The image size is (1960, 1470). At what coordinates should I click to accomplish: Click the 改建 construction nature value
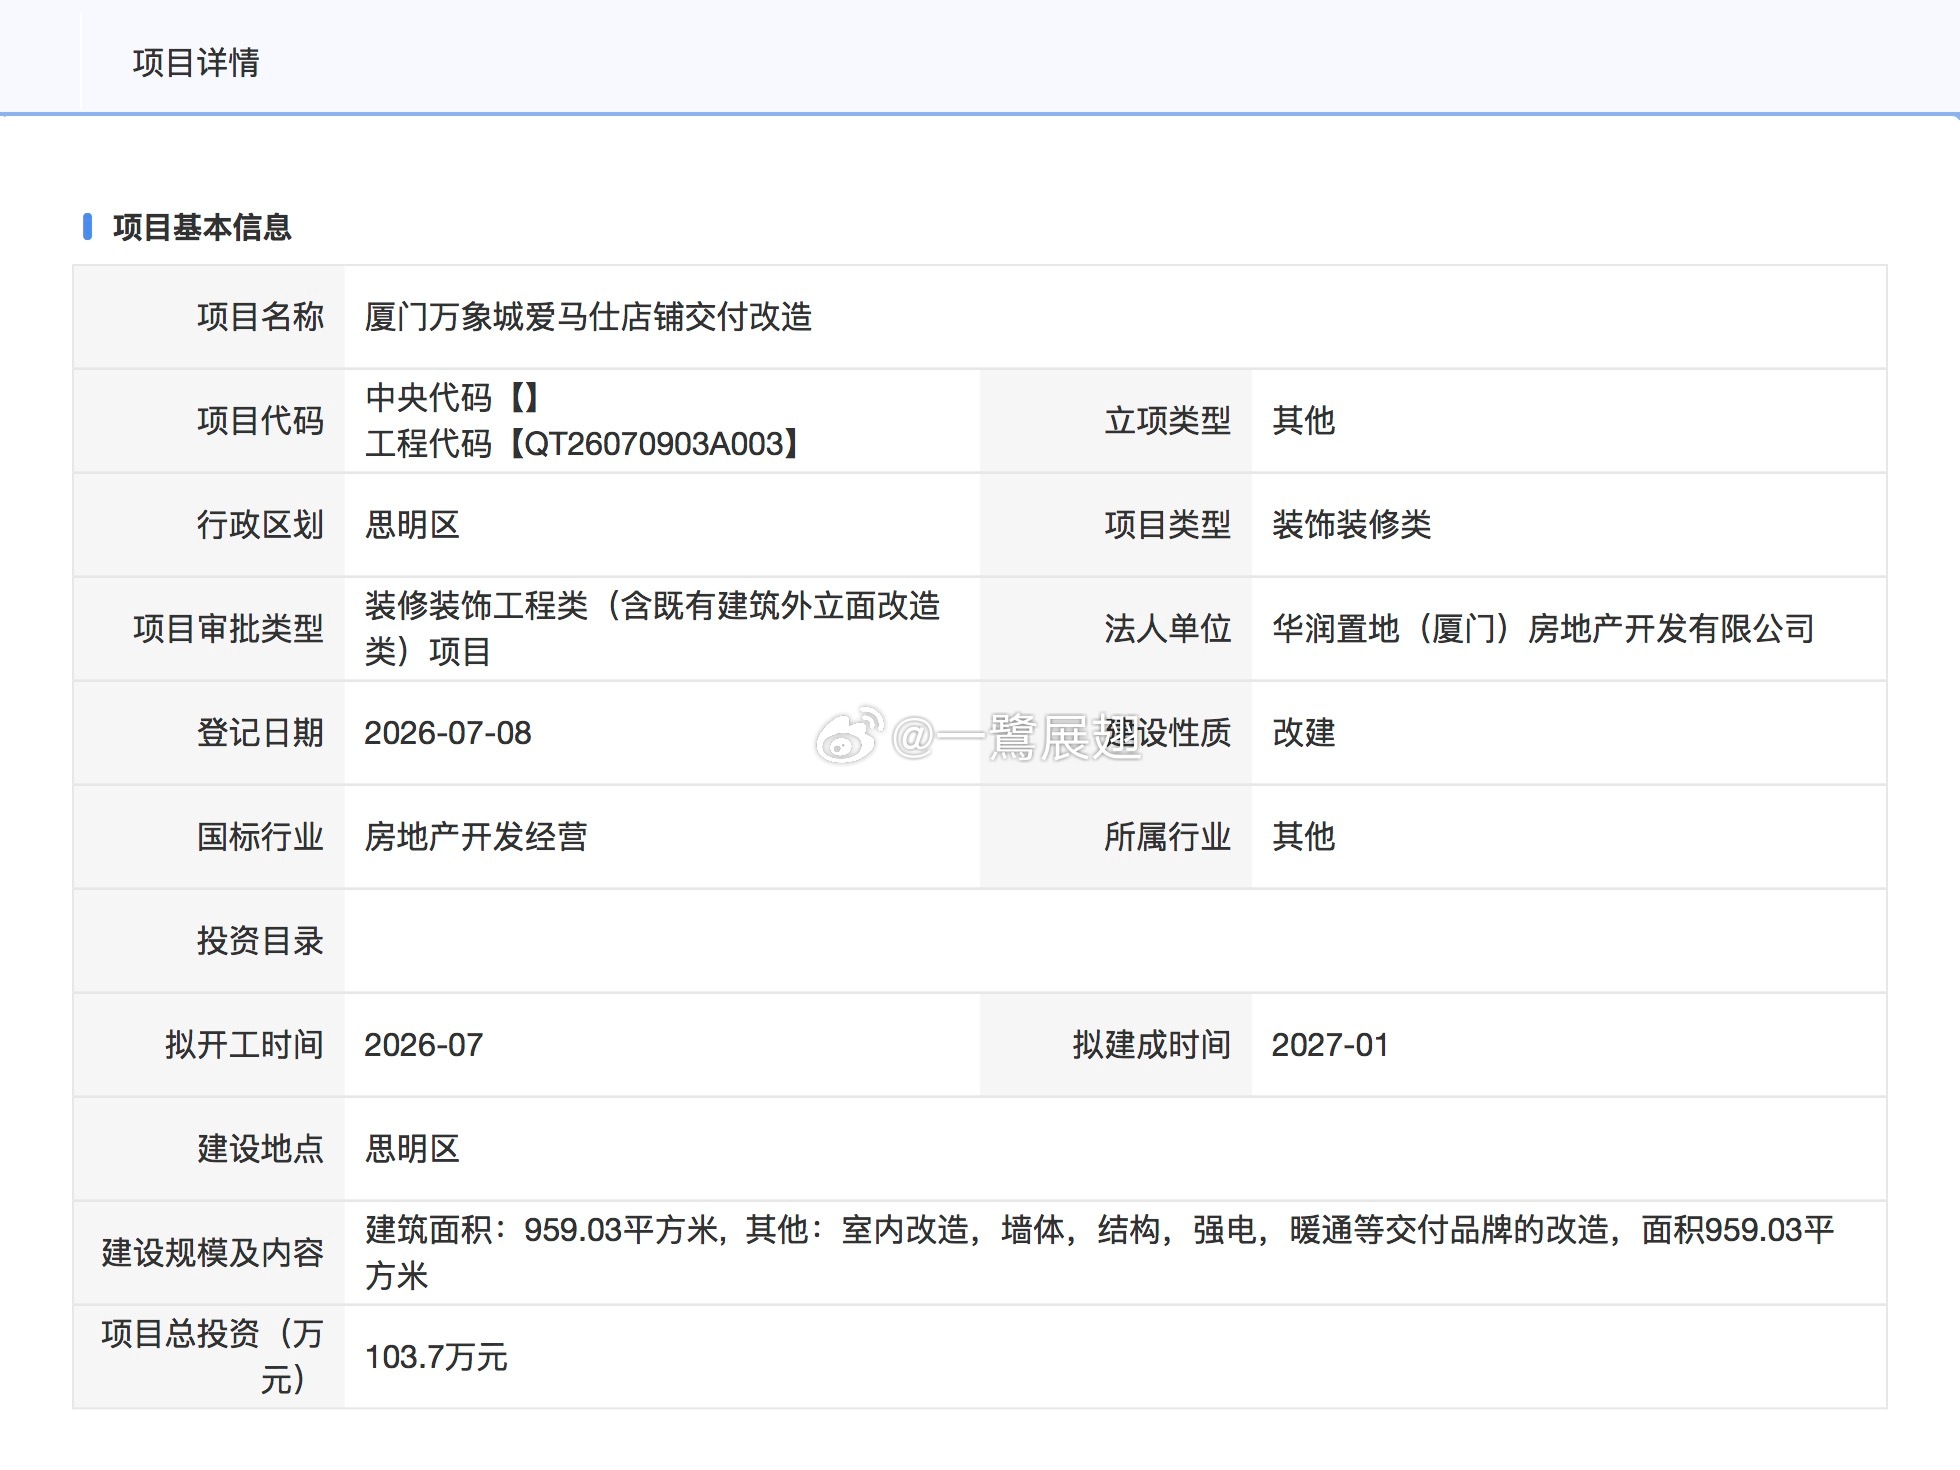[1303, 733]
